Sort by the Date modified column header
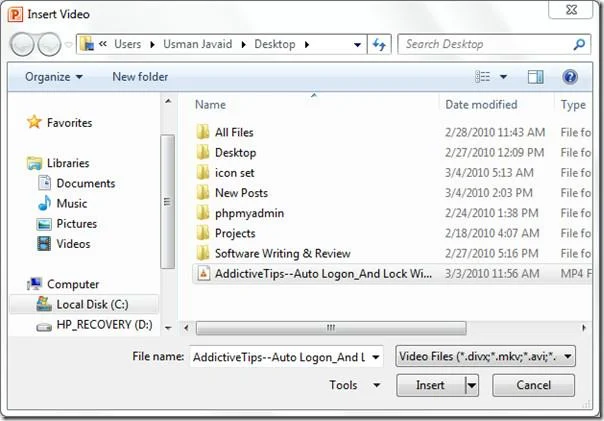This screenshot has height=421, width=604. [x=481, y=104]
